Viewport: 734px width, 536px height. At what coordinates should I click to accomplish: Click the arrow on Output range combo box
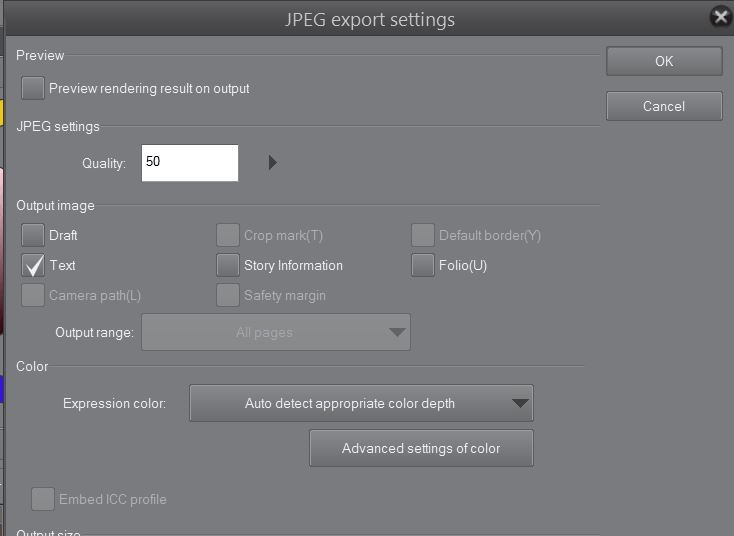click(397, 333)
